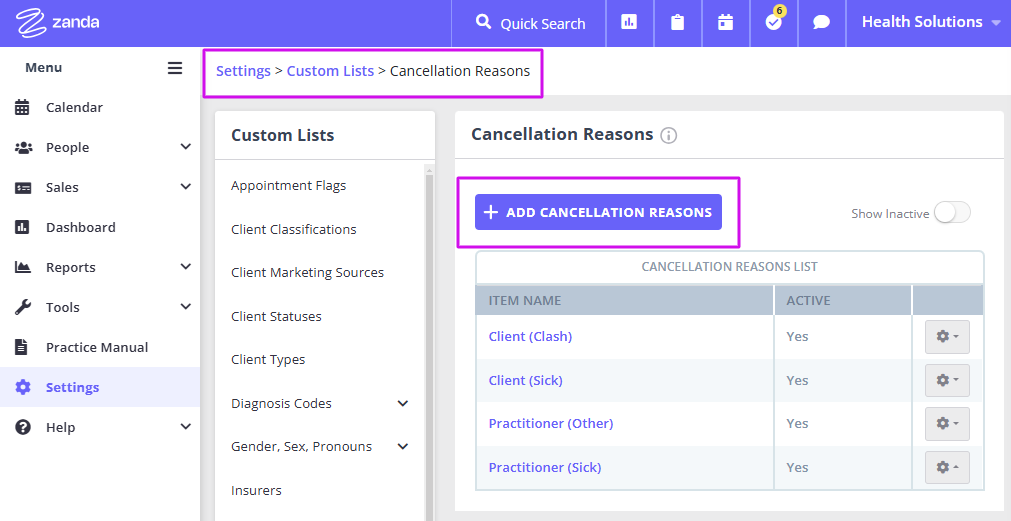Screen dimensions: 1011x521
Task: Click the Zanda logo
Action: pos(58,23)
